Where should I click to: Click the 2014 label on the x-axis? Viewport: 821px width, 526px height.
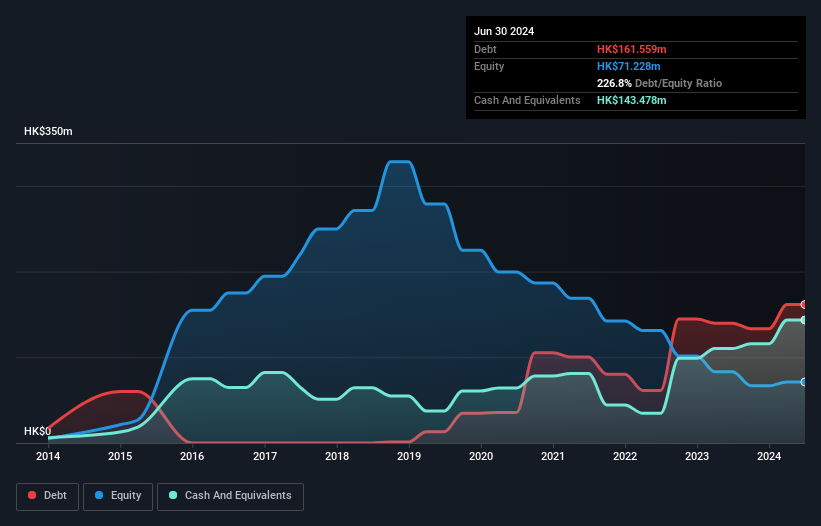pyautogui.click(x=48, y=456)
